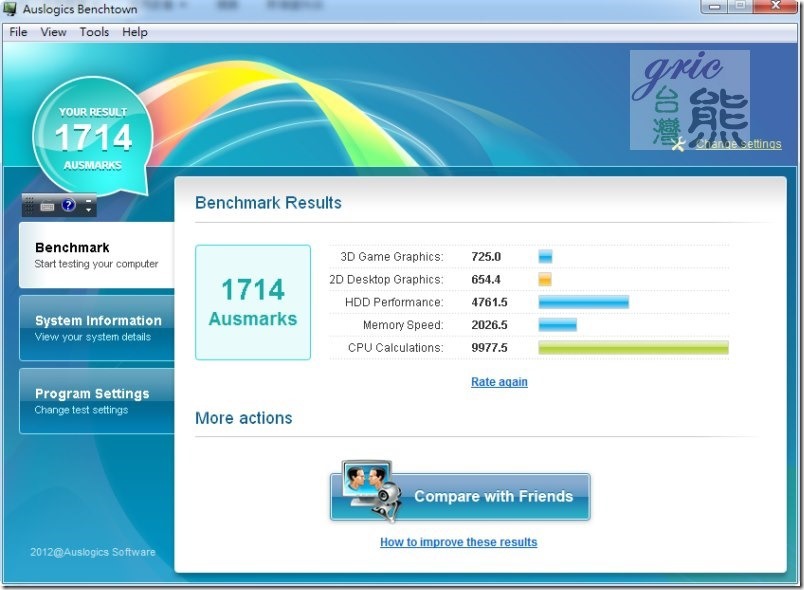Close the Auslogics Benchtown window
The height and width of the screenshot is (590, 804).
point(777,6)
